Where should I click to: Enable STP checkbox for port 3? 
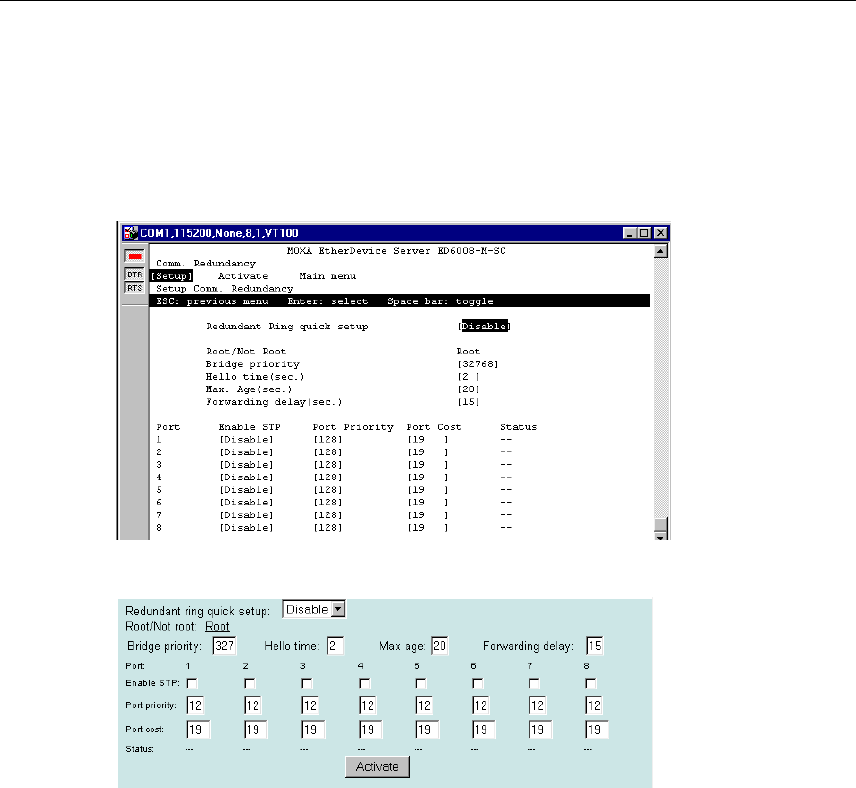coord(307,684)
